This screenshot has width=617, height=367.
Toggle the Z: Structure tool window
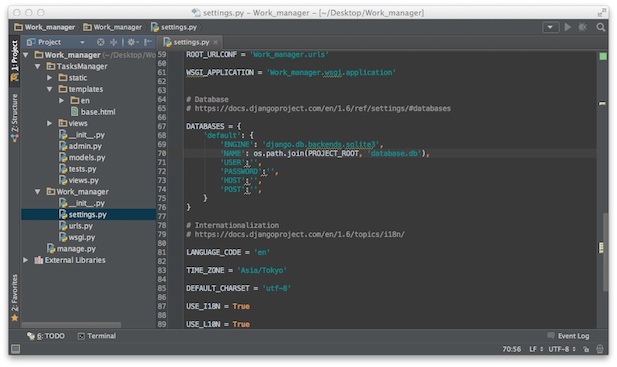(x=15, y=118)
